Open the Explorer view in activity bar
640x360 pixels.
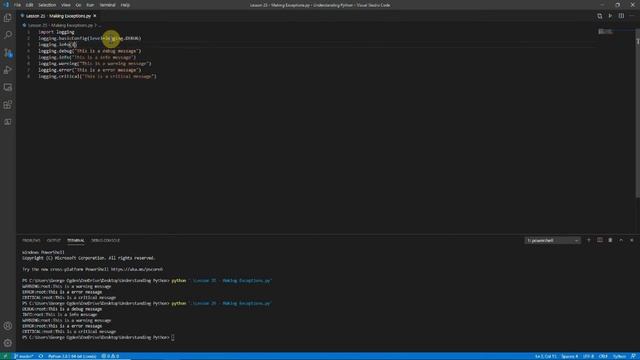click(x=8, y=18)
